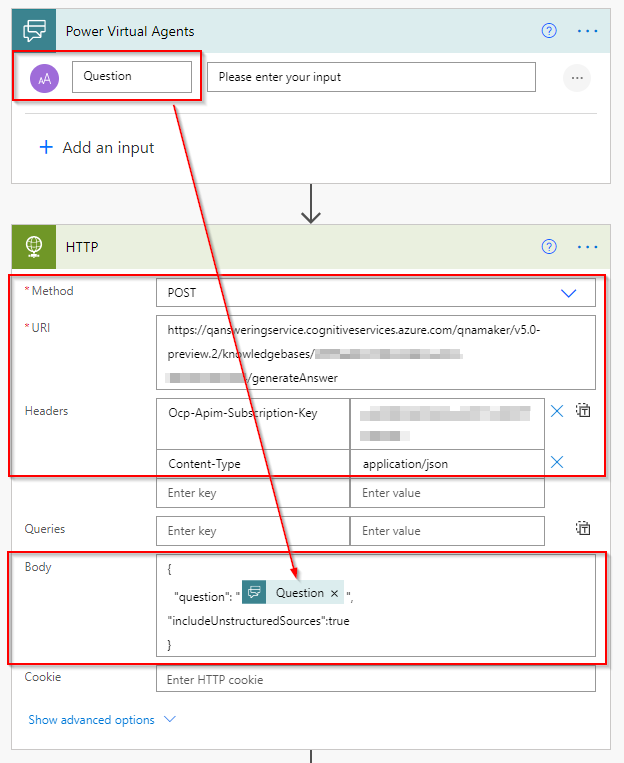
Task: Expand the Method dropdown
Action: pos(568,293)
